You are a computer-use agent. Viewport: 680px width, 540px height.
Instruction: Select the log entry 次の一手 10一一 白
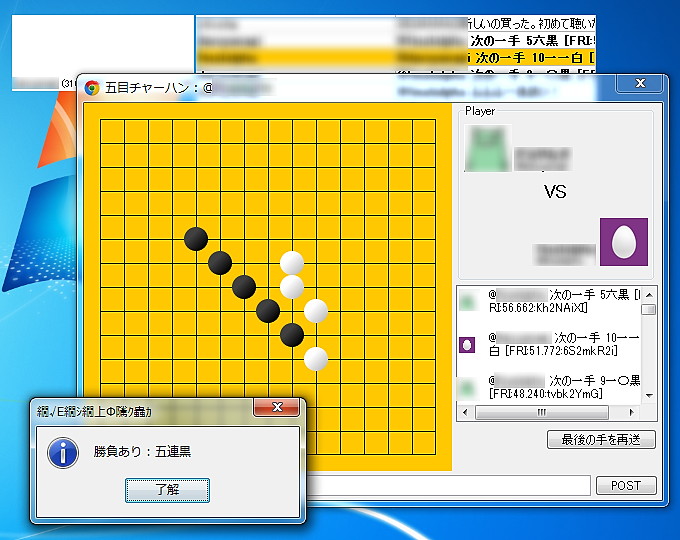tap(550, 344)
